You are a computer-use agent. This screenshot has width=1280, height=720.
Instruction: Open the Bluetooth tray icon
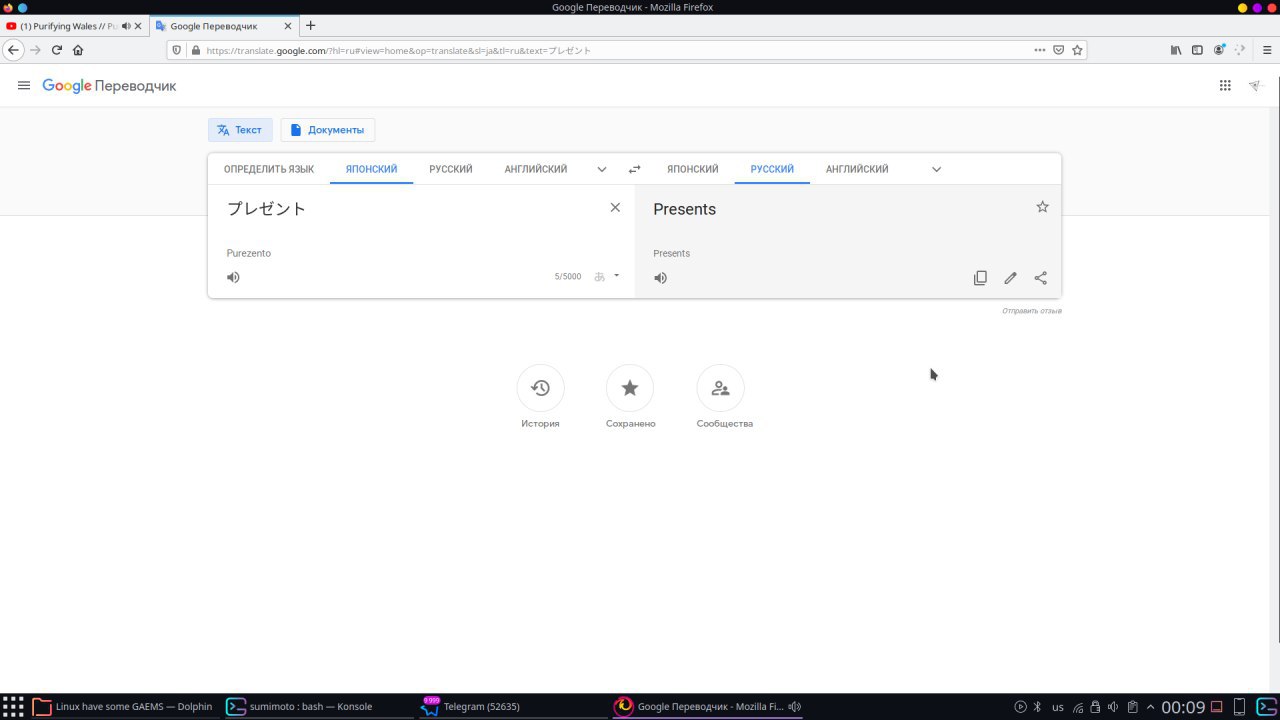(x=1037, y=707)
